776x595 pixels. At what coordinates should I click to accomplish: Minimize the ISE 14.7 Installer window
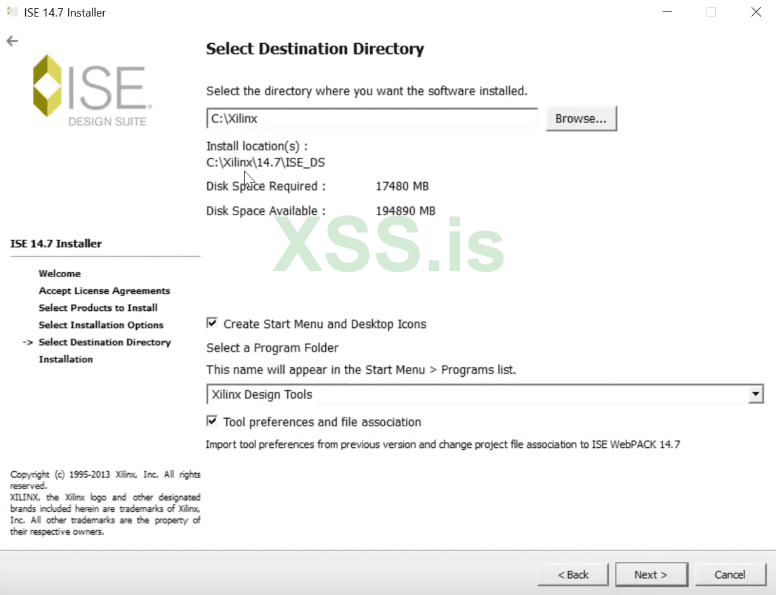(x=667, y=12)
